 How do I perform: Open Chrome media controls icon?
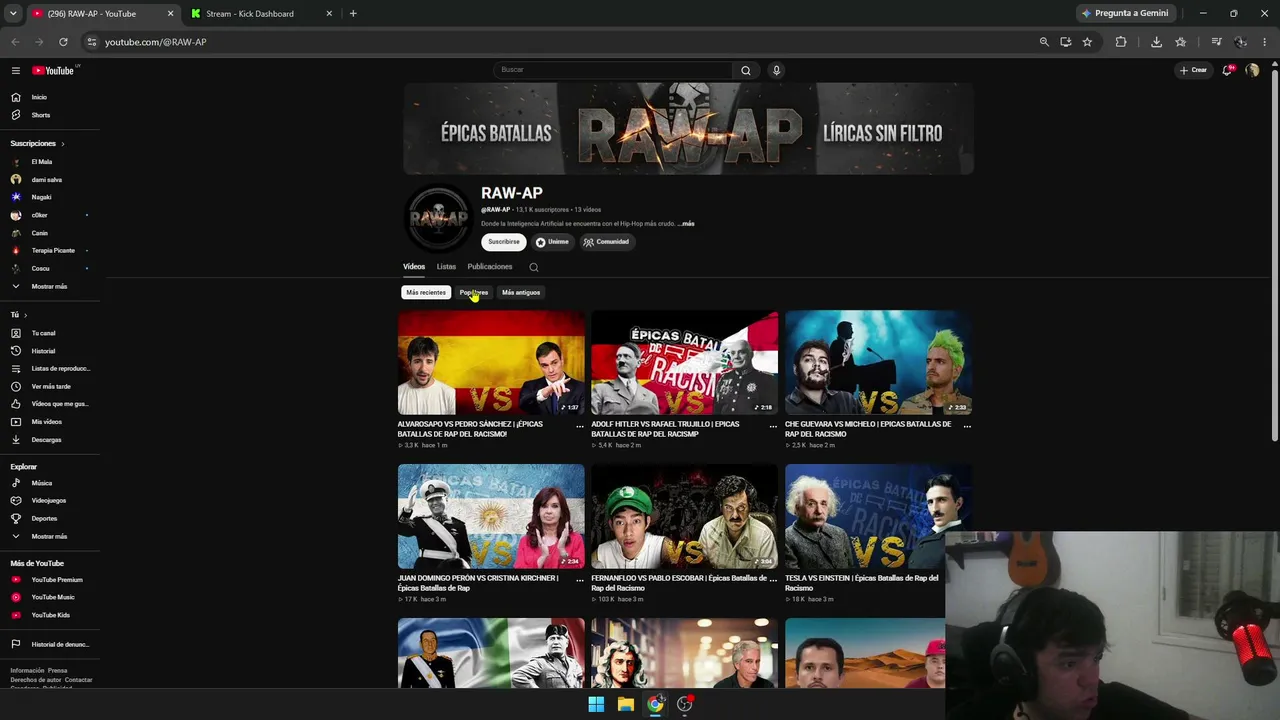1216,42
